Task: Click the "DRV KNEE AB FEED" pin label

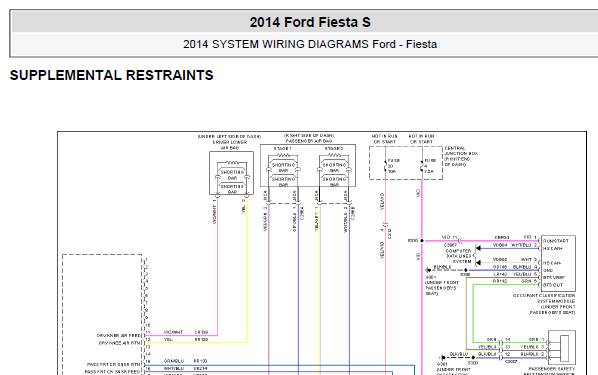Action: (119, 335)
